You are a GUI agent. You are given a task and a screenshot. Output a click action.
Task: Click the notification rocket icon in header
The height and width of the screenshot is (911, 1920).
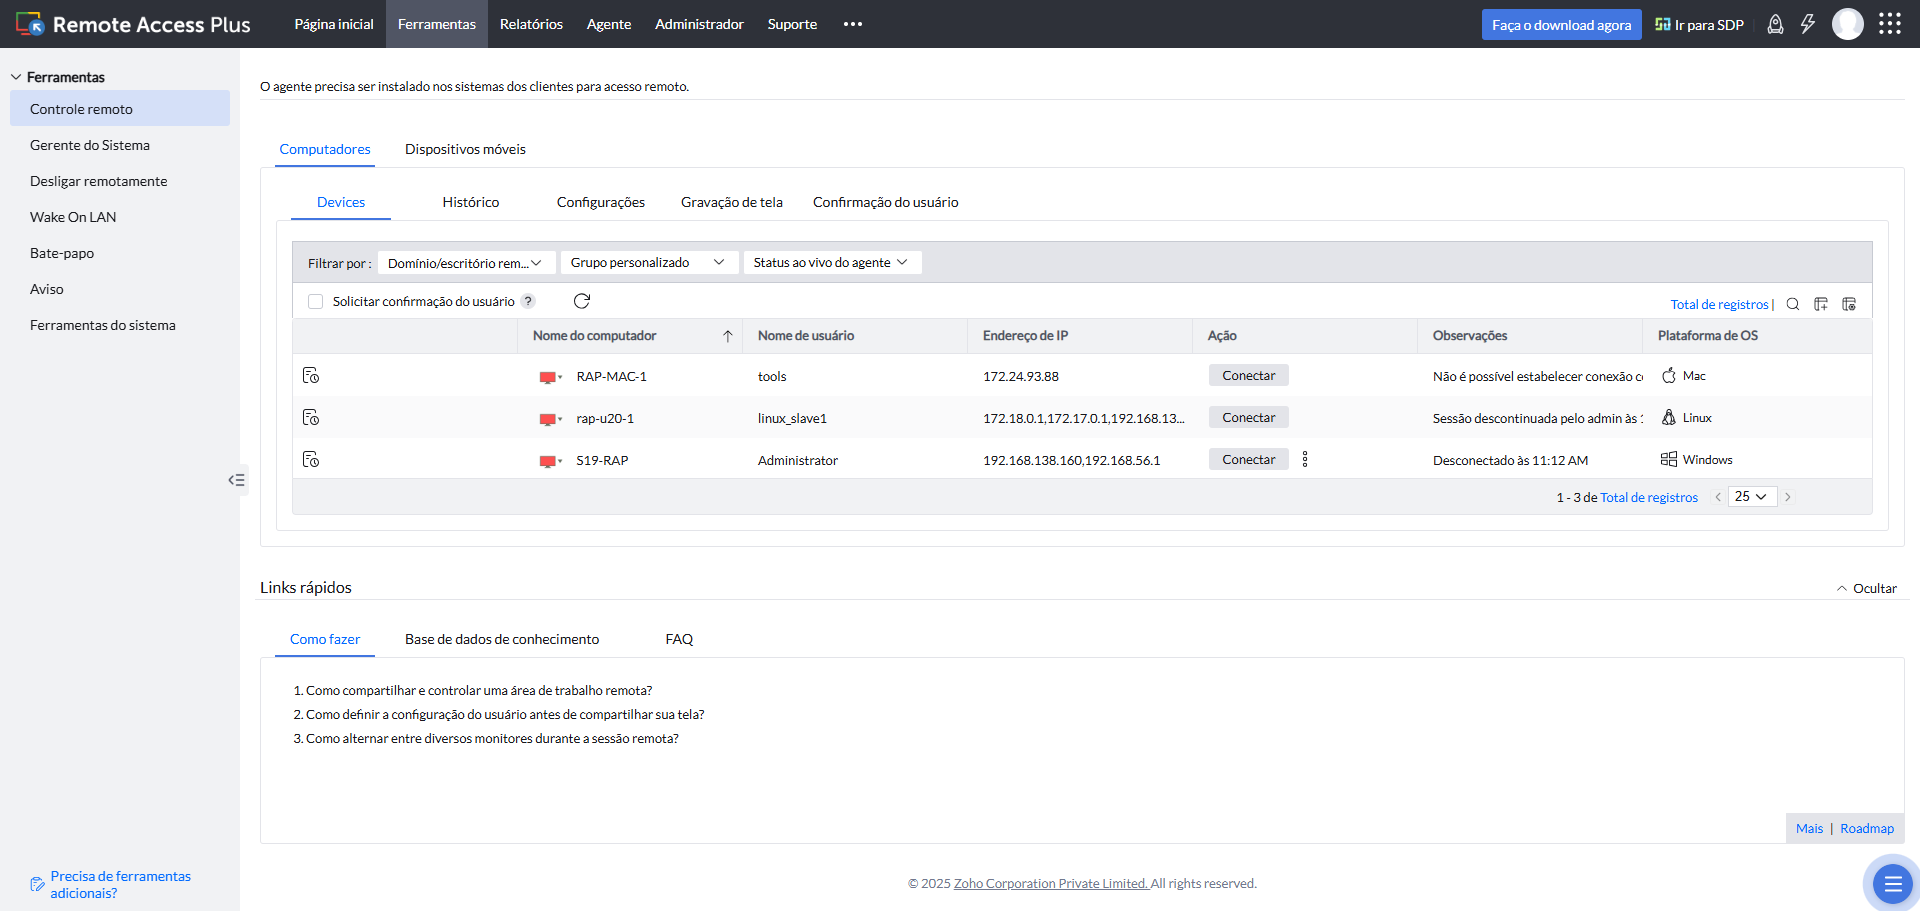pyautogui.click(x=1775, y=24)
